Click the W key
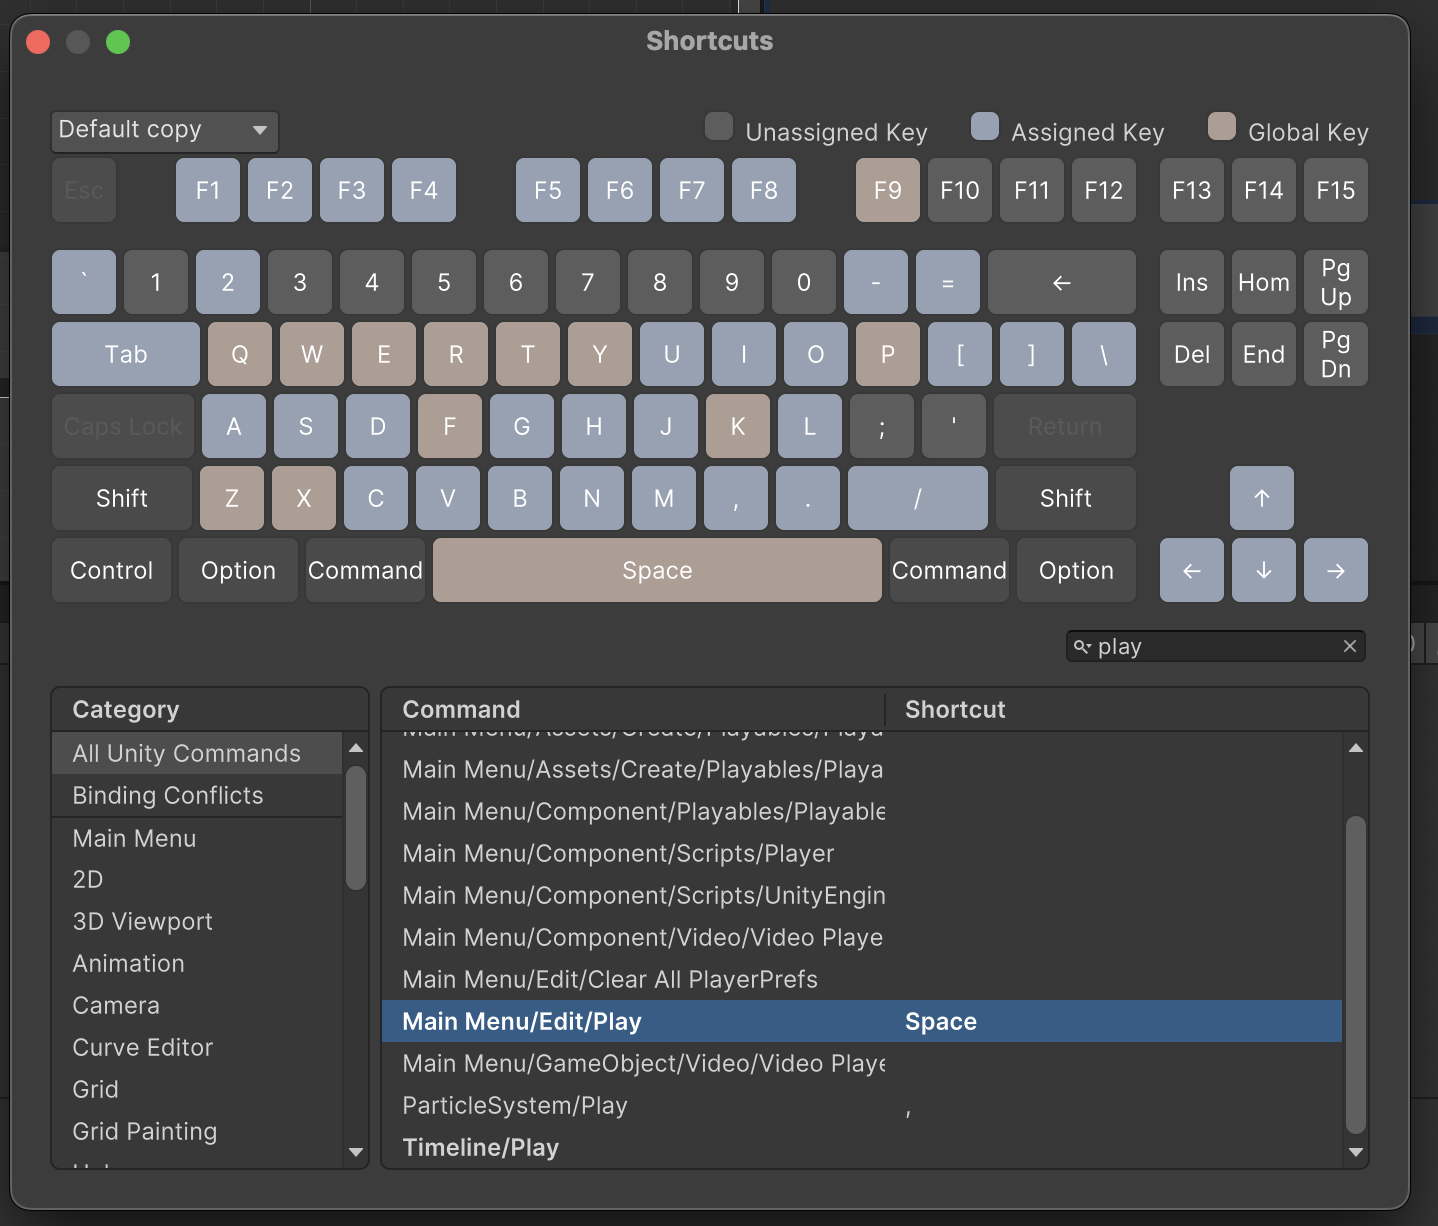 (x=312, y=354)
